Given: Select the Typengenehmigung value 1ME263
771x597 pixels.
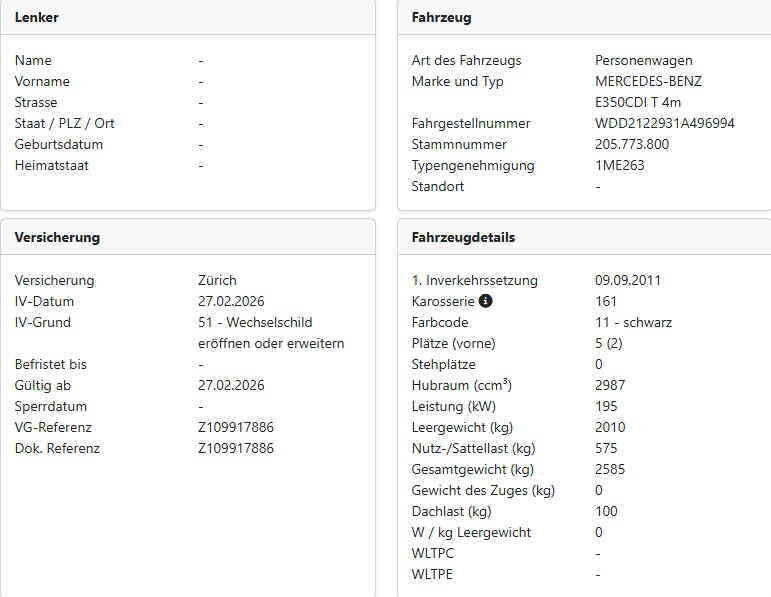Looking at the screenshot, I should tap(620, 165).
